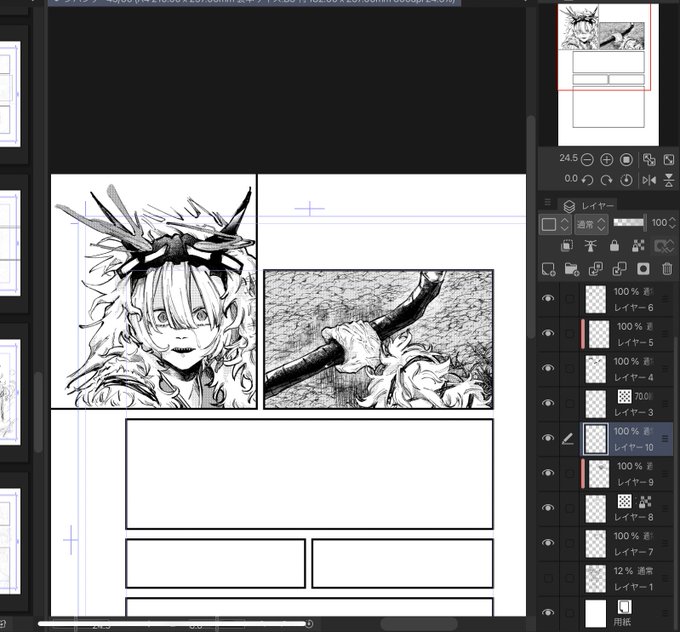Select the 12% layer レイヤー 1
The image size is (680, 632).
[627, 578]
